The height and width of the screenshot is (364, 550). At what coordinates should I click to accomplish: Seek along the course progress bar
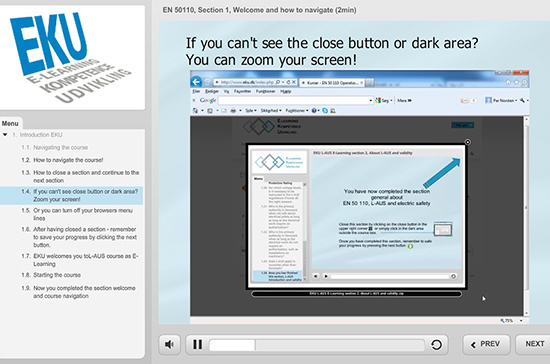click(317, 345)
